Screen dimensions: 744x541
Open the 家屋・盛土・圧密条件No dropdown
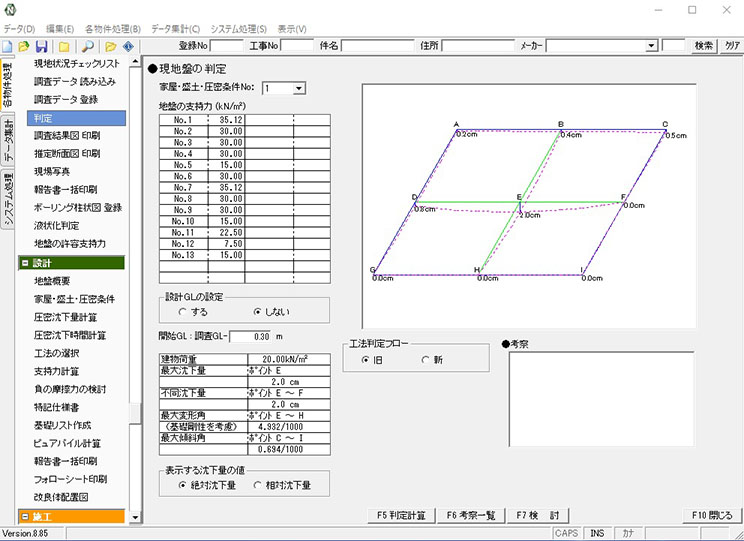(x=298, y=89)
